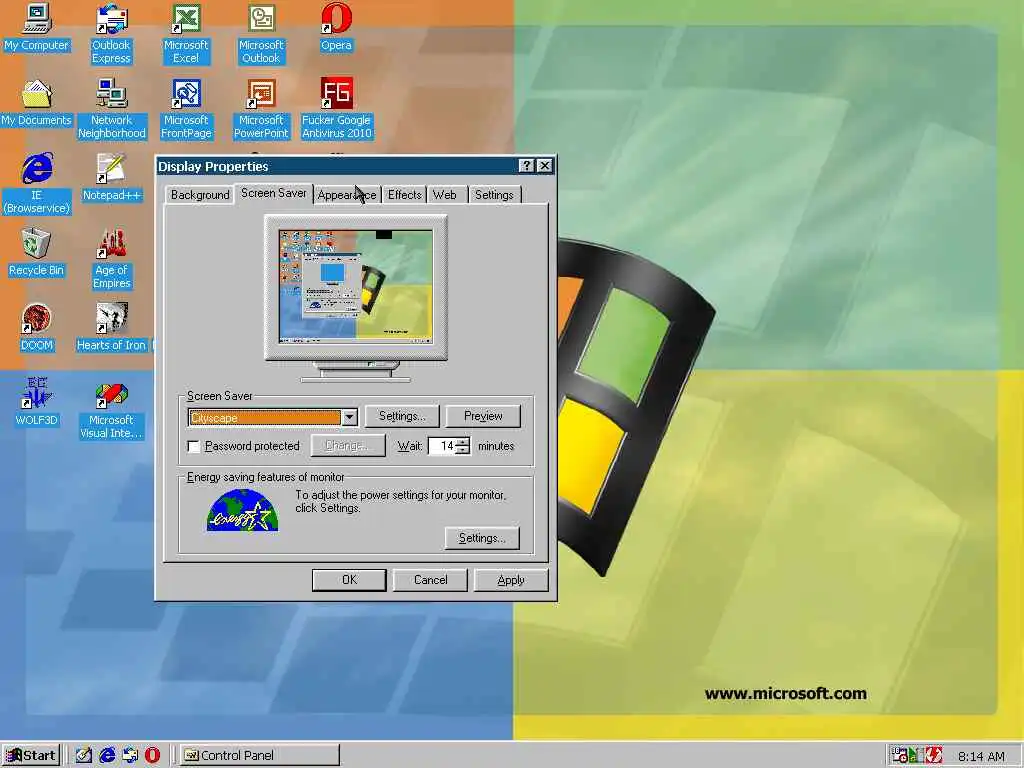This screenshot has height=768, width=1024.
Task: Open the Web tab
Action: pyautogui.click(x=445, y=195)
